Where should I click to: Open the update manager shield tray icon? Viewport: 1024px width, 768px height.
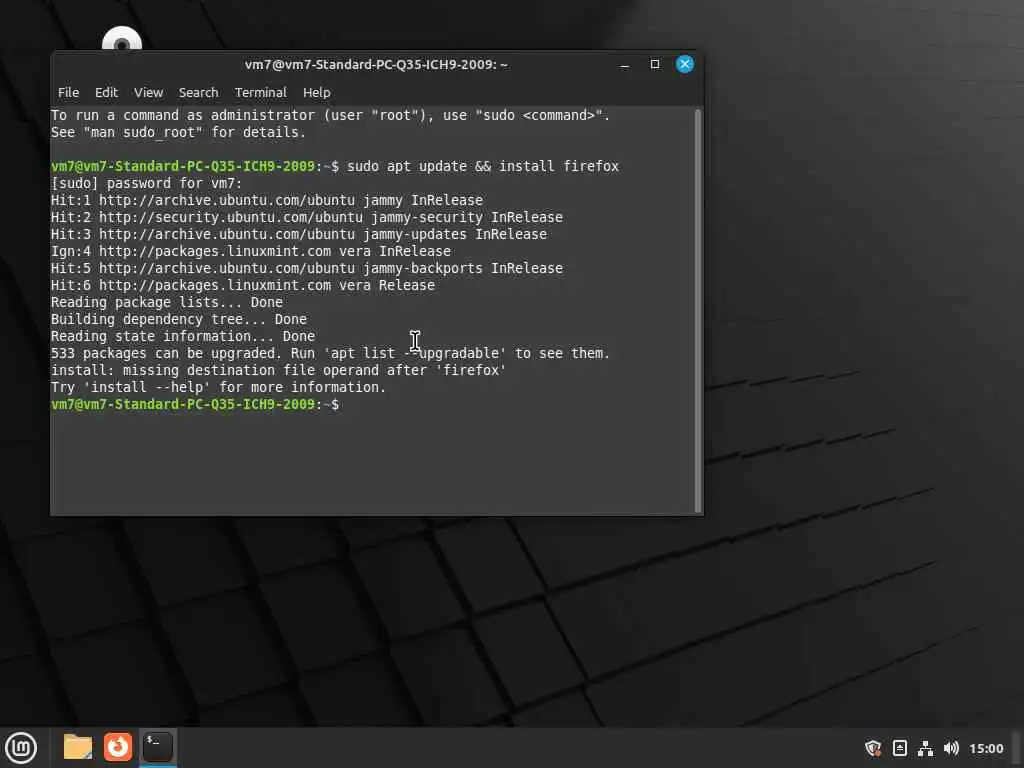point(872,748)
